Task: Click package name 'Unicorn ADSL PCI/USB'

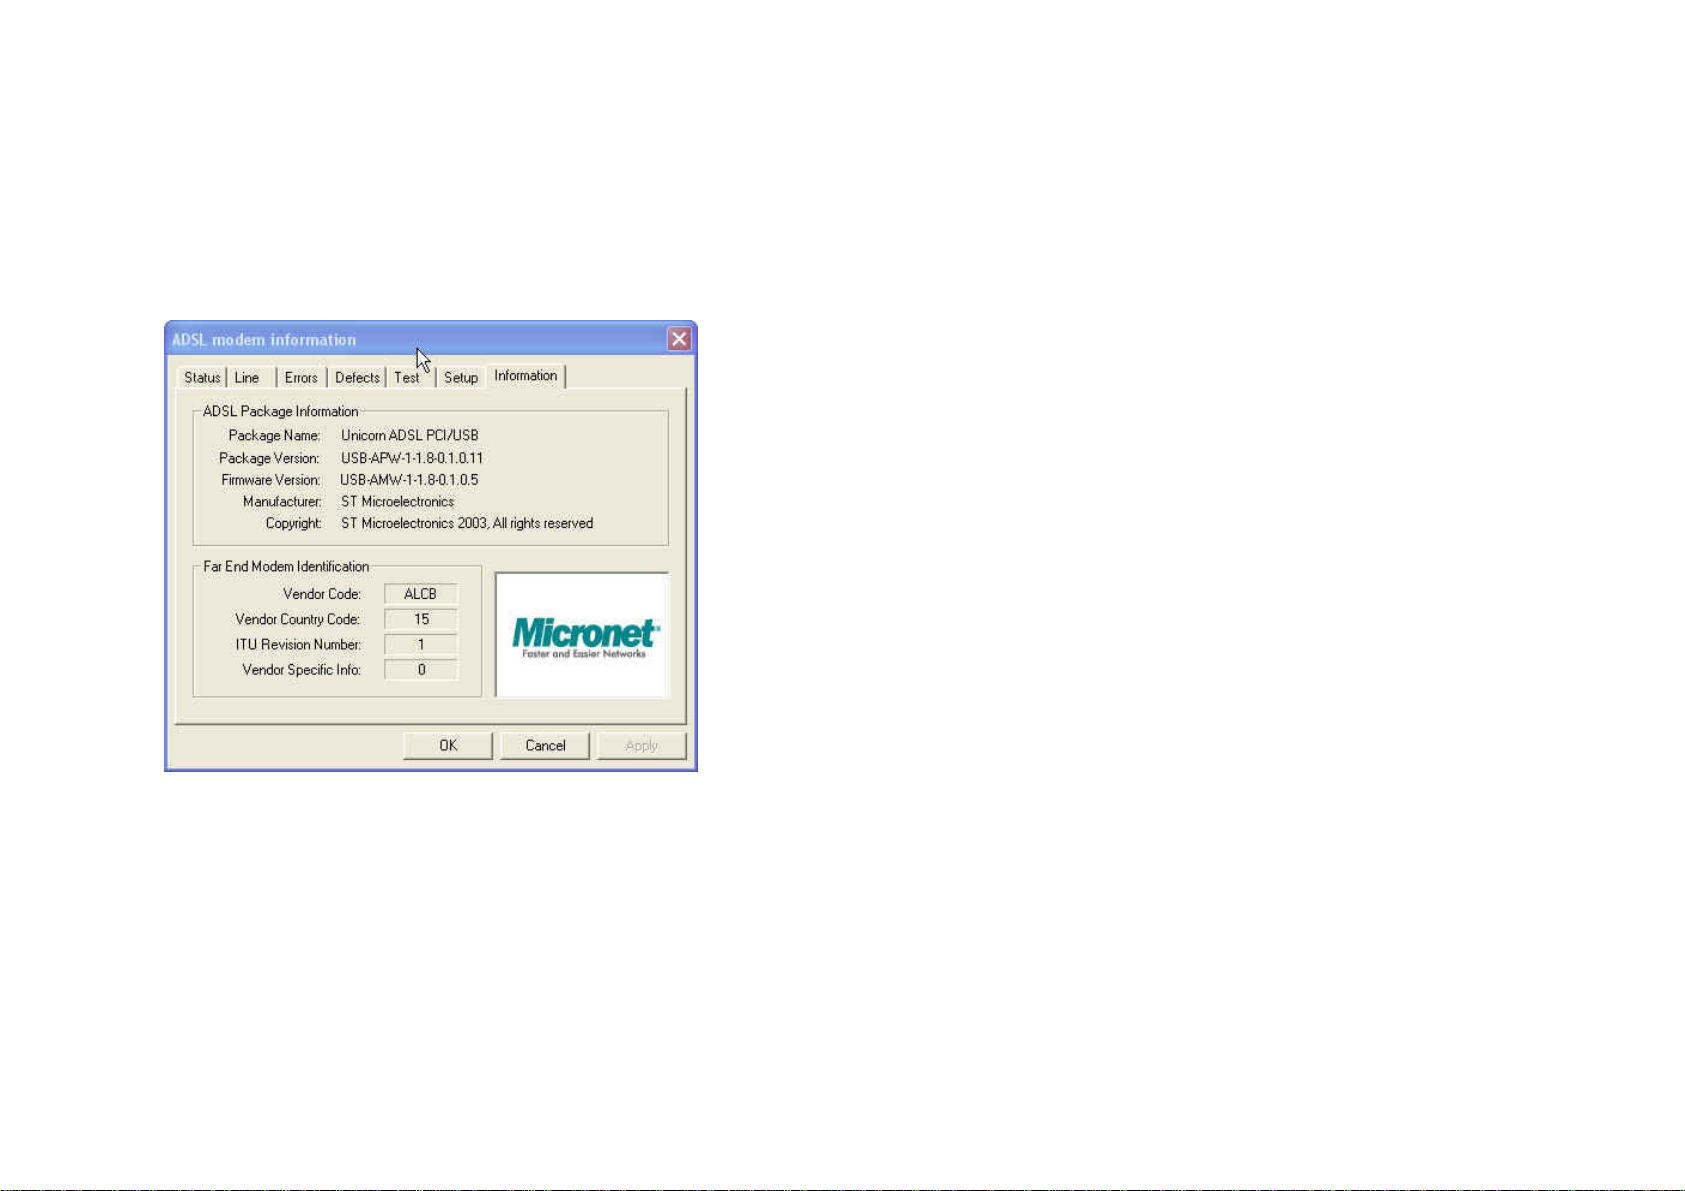Action: pos(410,436)
